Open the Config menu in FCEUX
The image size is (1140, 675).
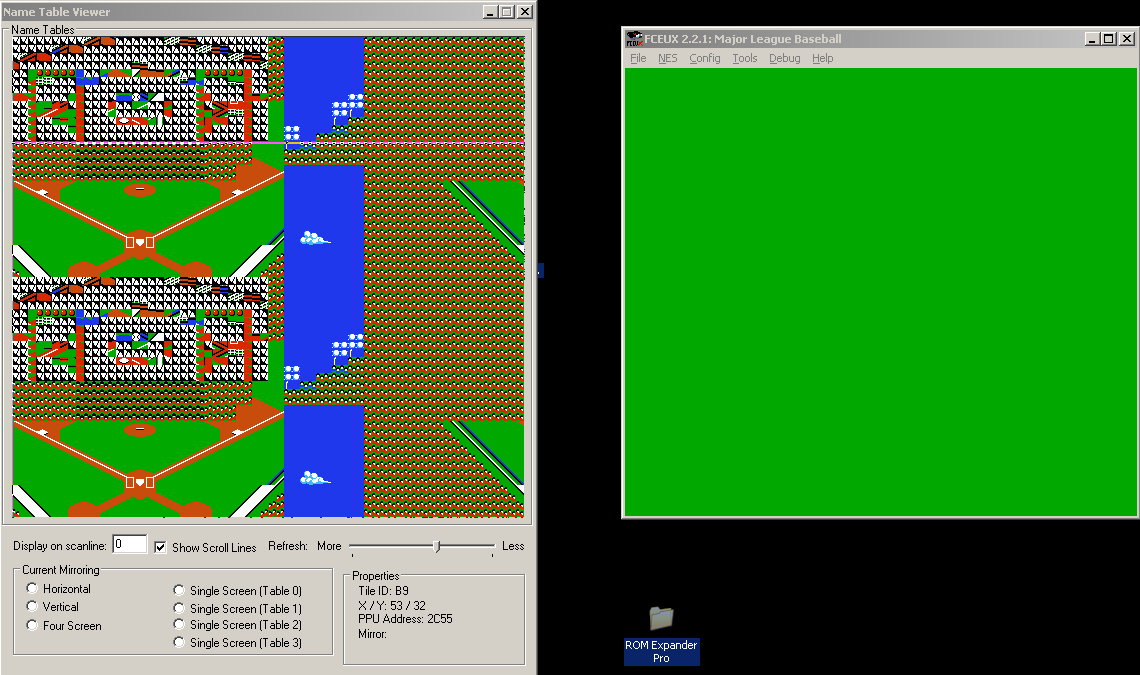[705, 58]
